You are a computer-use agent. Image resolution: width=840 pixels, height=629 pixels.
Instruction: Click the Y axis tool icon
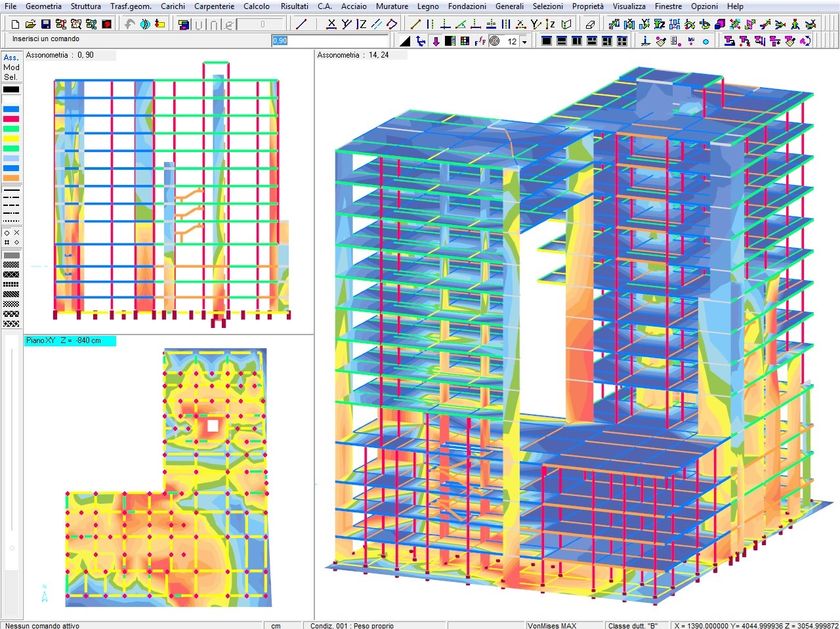(x=347, y=24)
